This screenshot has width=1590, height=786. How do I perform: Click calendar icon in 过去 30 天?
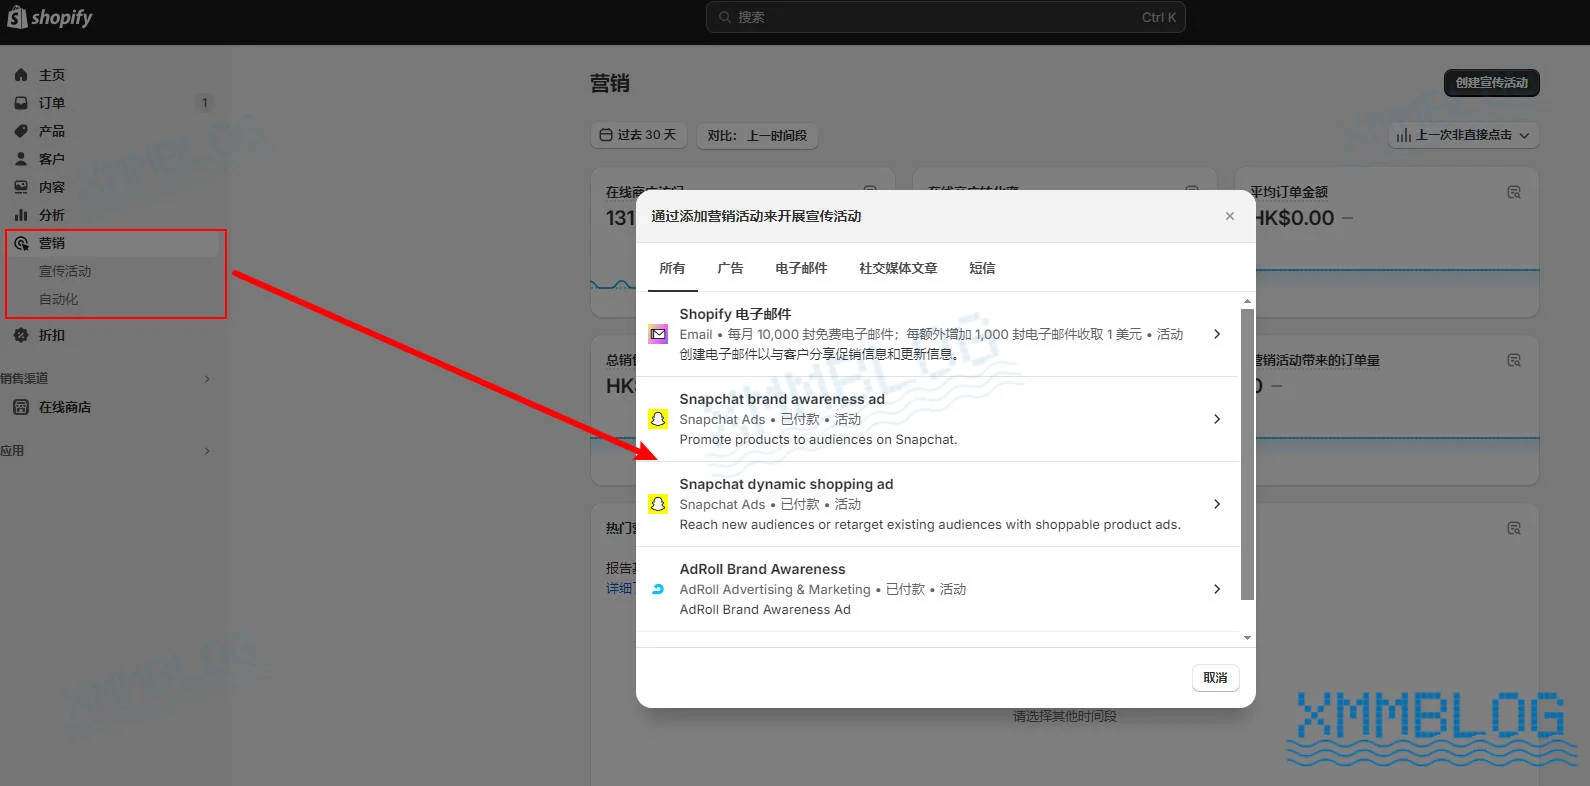606,135
